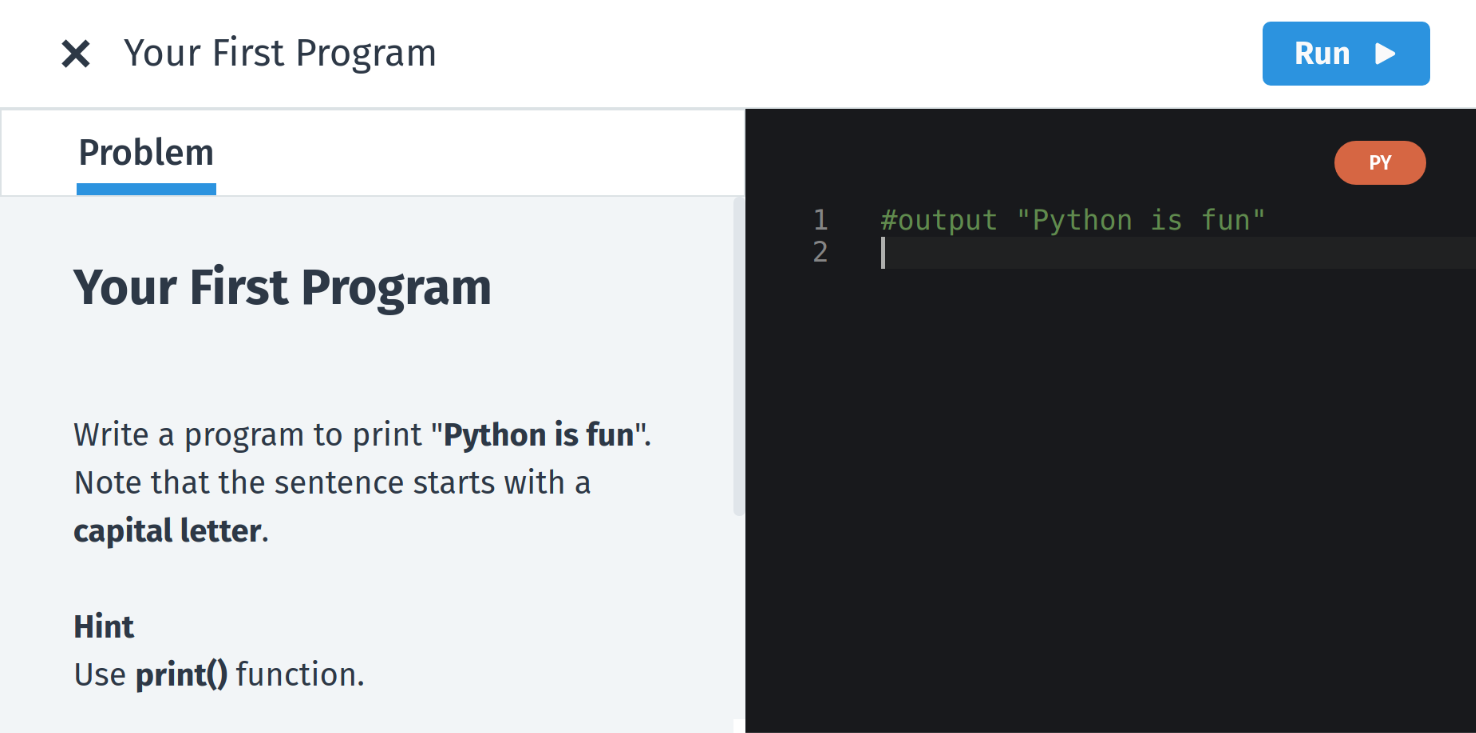Close the lesson with the X icon
The image size is (1476, 733).
pos(76,54)
